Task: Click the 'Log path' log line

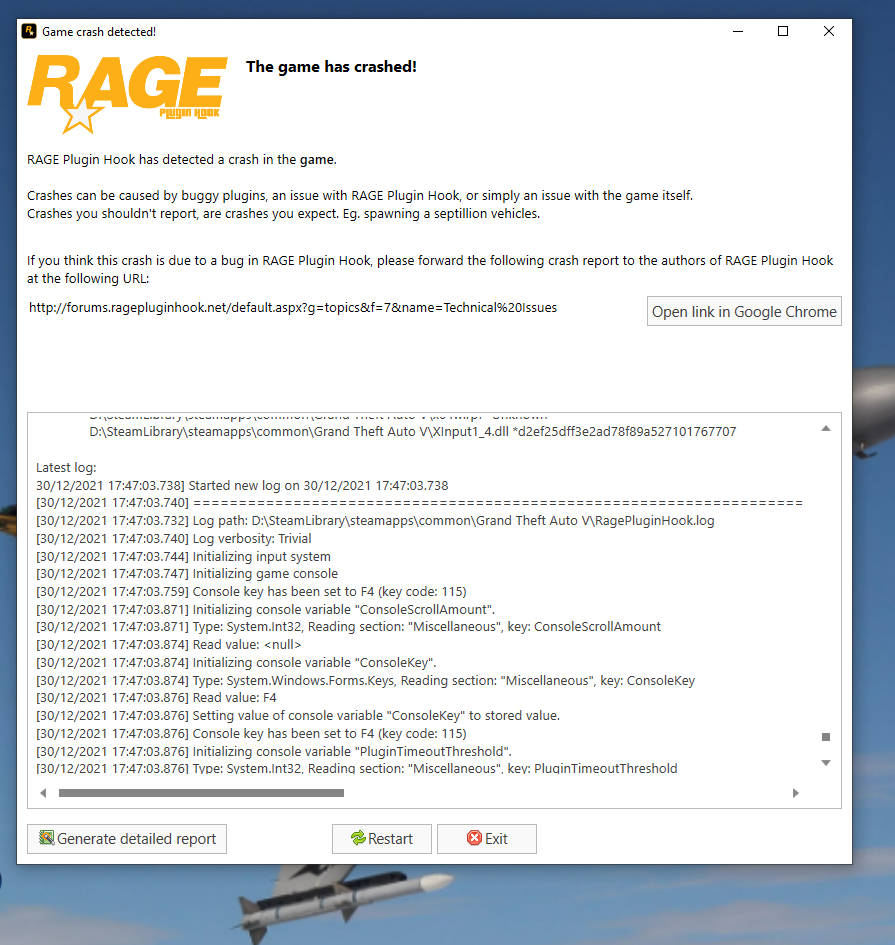Action: point(375,521)
